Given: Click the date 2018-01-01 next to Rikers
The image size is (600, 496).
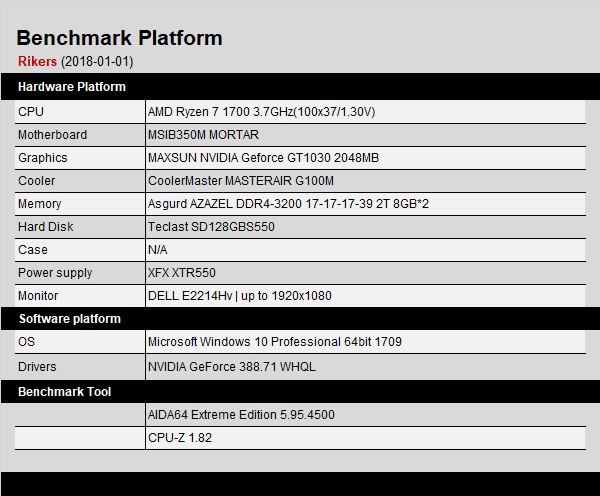Looking at the screenshot, I should tap(97, 62).
